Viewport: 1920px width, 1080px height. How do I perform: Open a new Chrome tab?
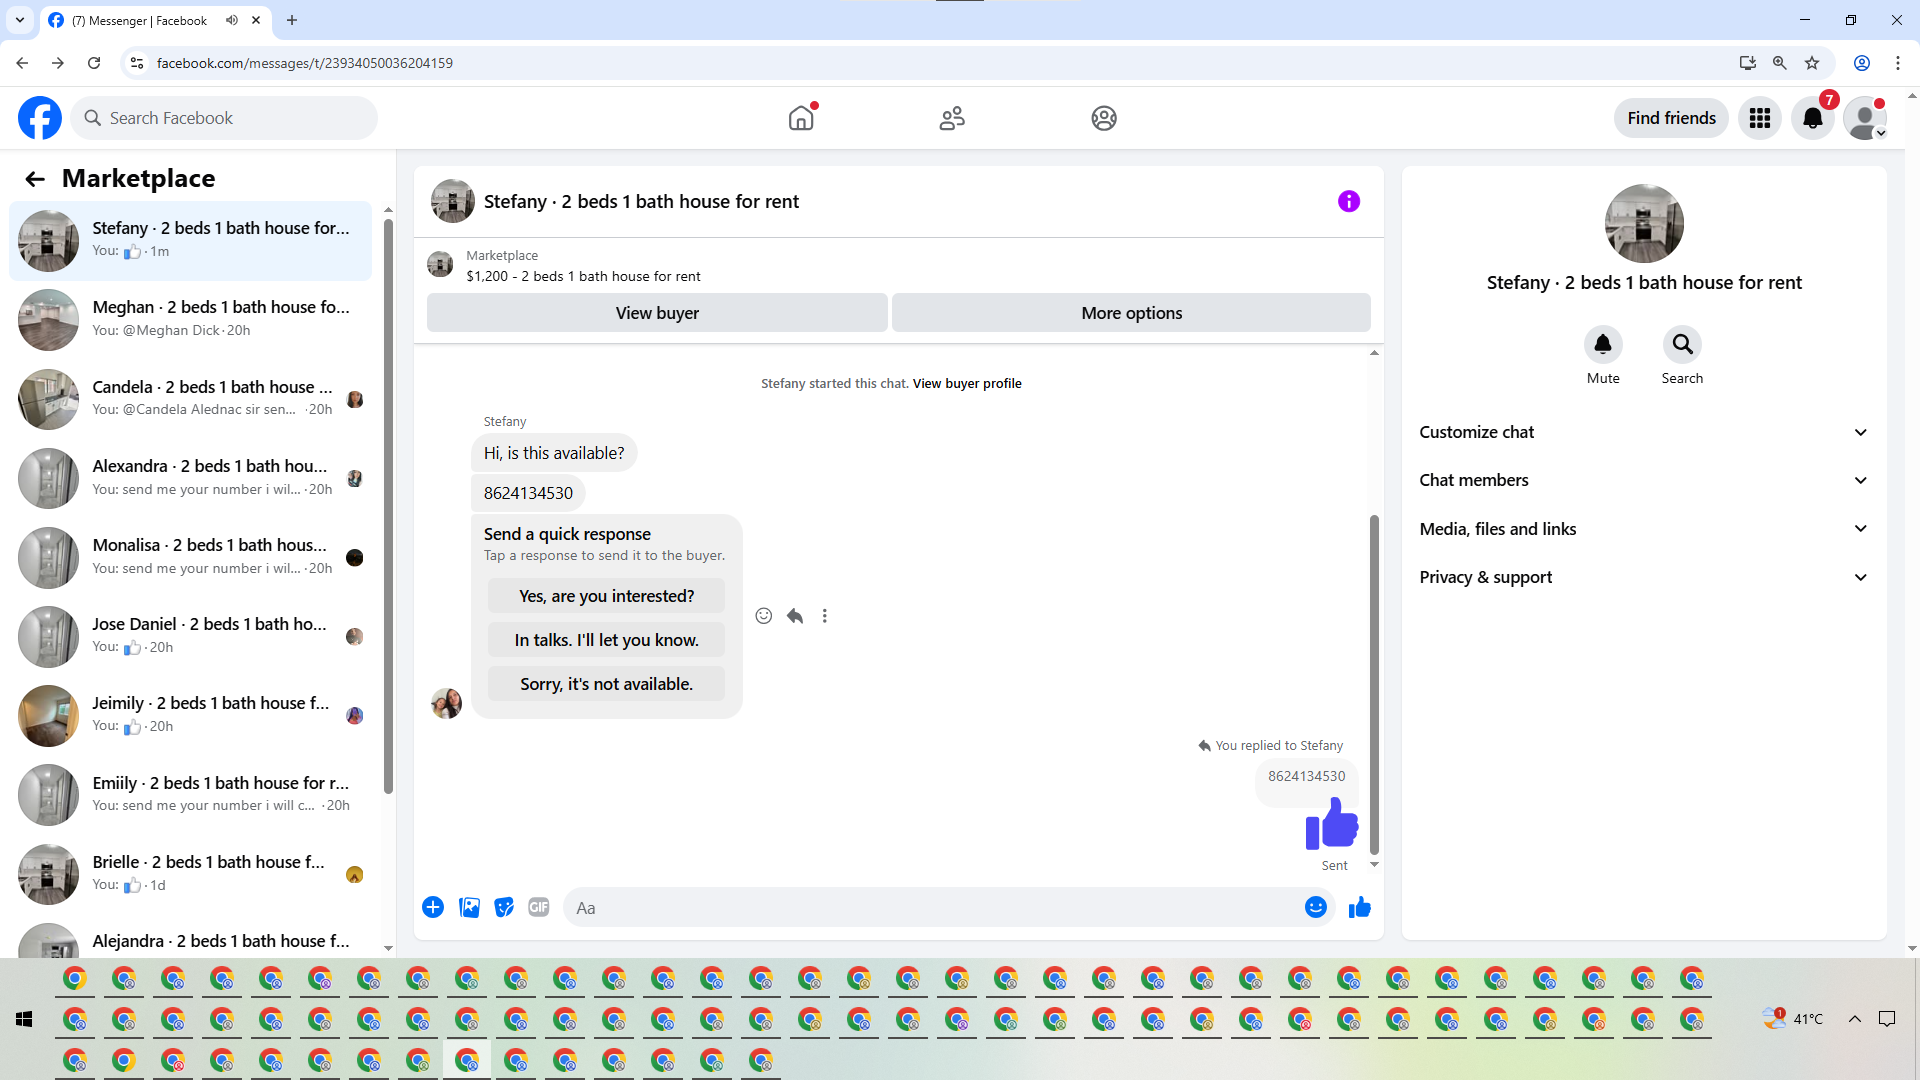click(292, 20)
